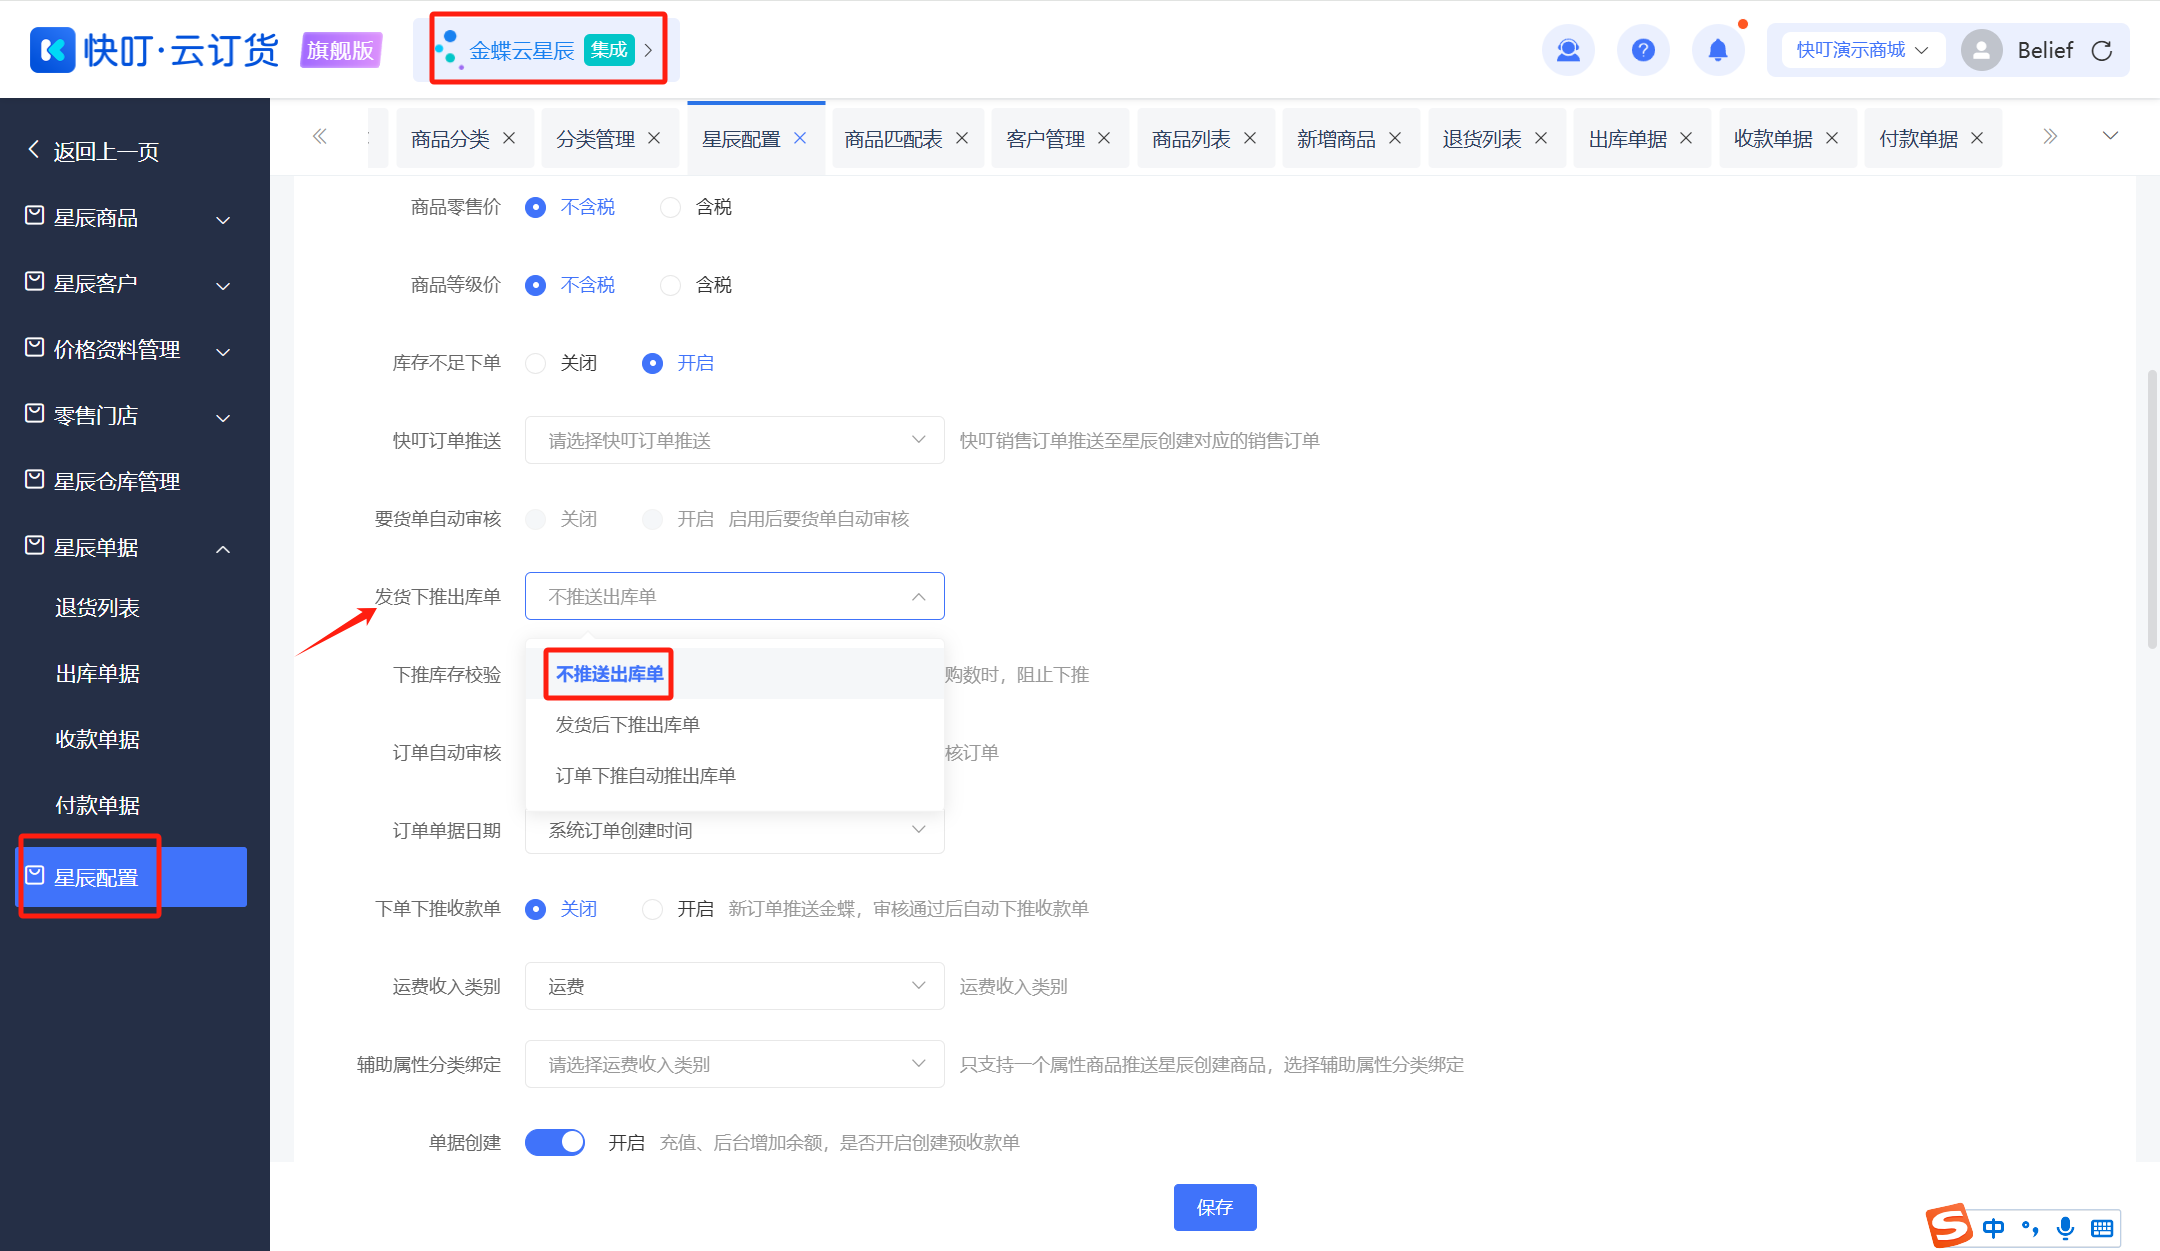Open the tab list down-chevron menu
This screenshot has width=2160, height=1251.
(2110, 136)
